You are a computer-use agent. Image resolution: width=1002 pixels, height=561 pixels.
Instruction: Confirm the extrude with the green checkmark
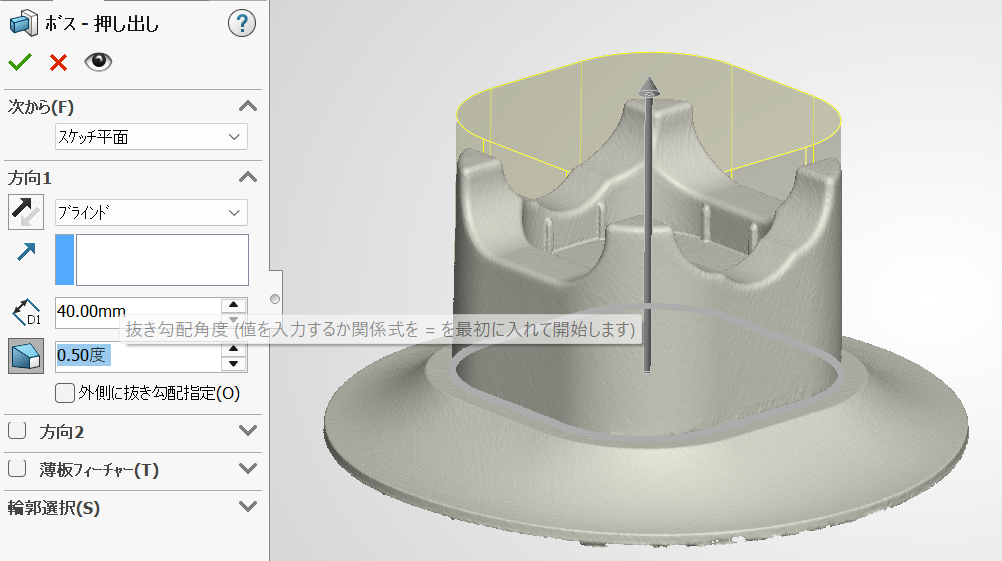(x=19, y=62)
